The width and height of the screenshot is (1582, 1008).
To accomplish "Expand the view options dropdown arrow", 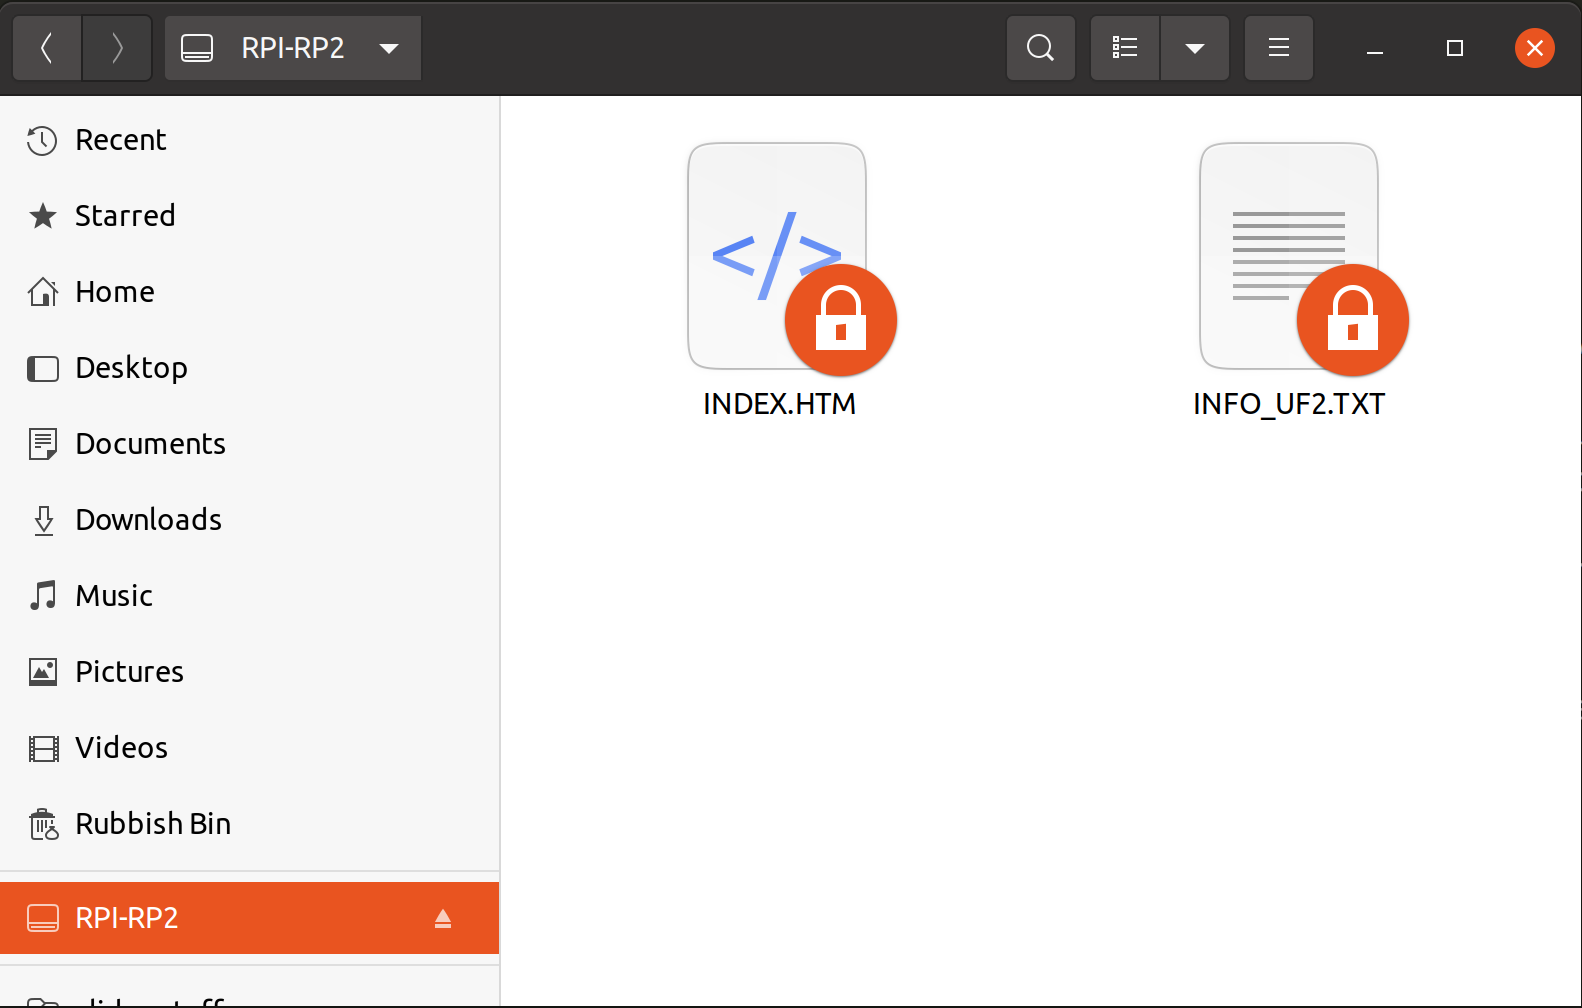I will 1194,48.
